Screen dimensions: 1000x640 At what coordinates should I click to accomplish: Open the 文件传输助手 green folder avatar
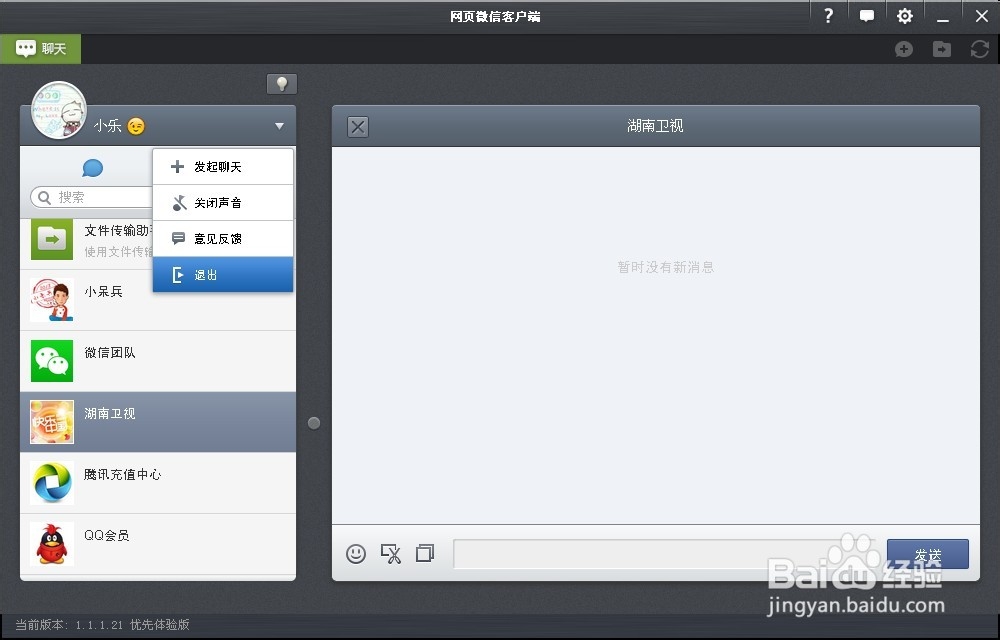pyautogui.click(x=52, y=240)
